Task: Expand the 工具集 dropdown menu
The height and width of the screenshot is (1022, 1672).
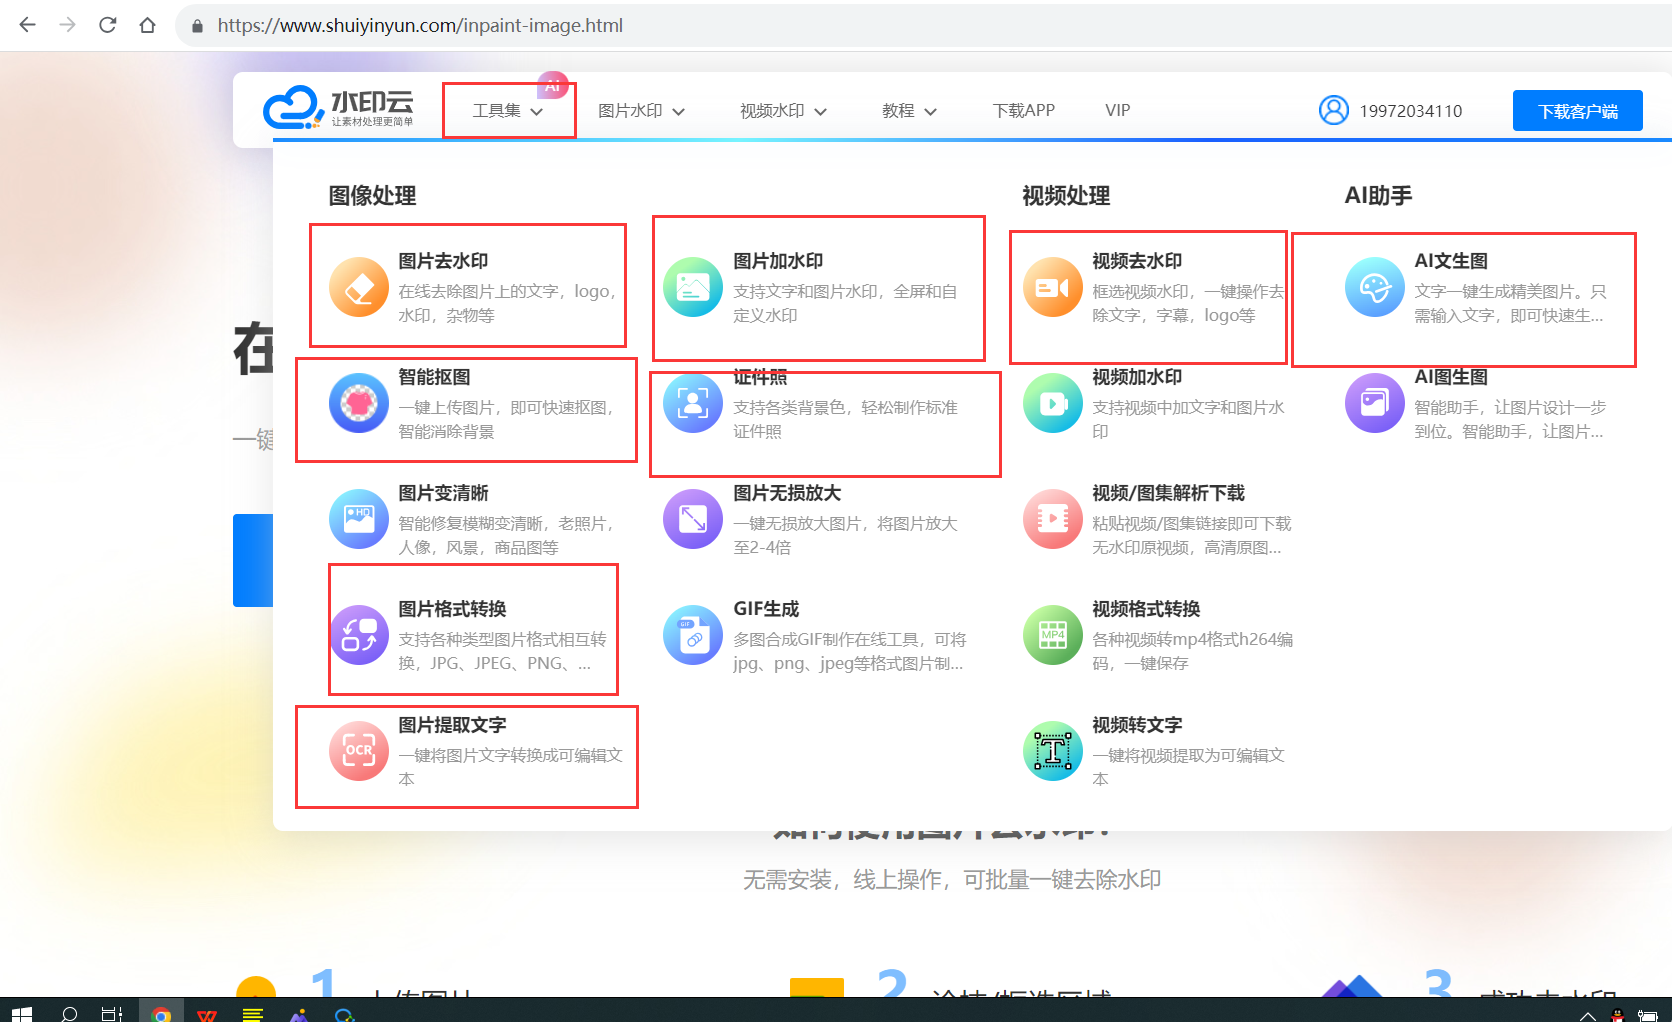Action: pyautogui.click(x=508, y=111)
